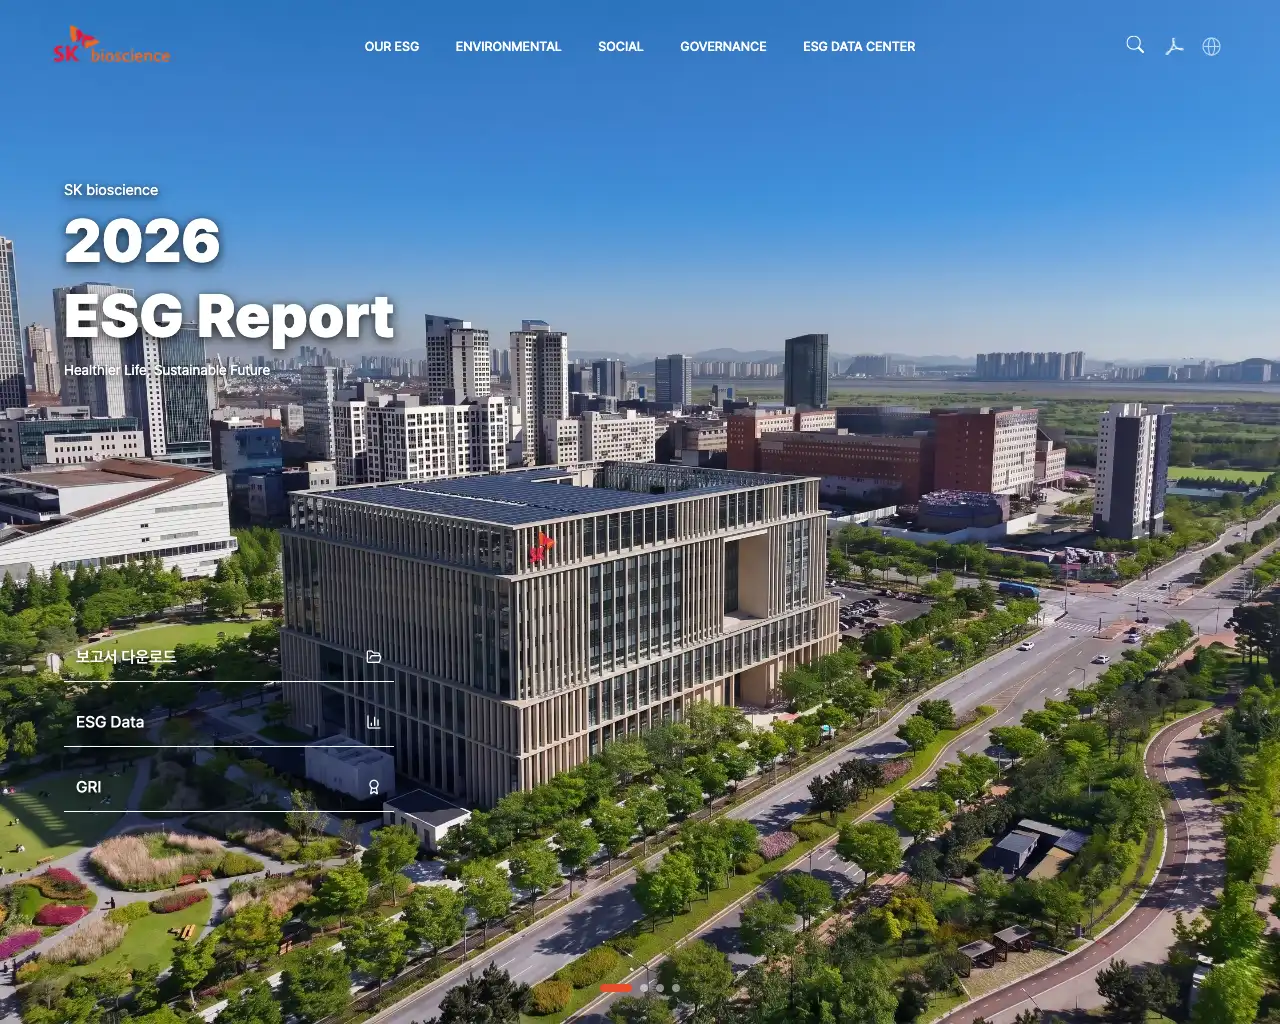Open the globe language selector icon

[x=1211, y=46]
